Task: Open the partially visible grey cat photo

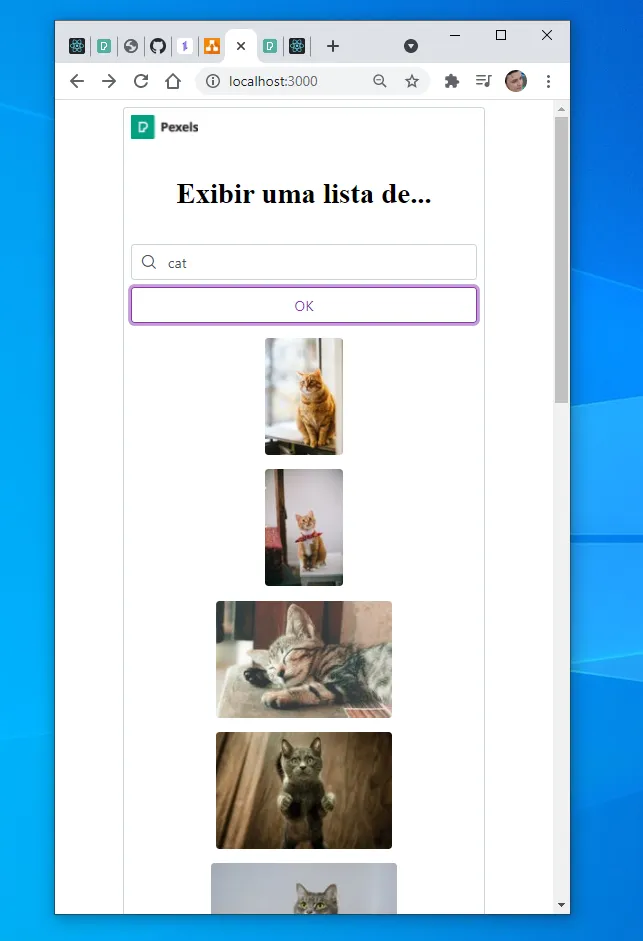Action: pos(304,888)
